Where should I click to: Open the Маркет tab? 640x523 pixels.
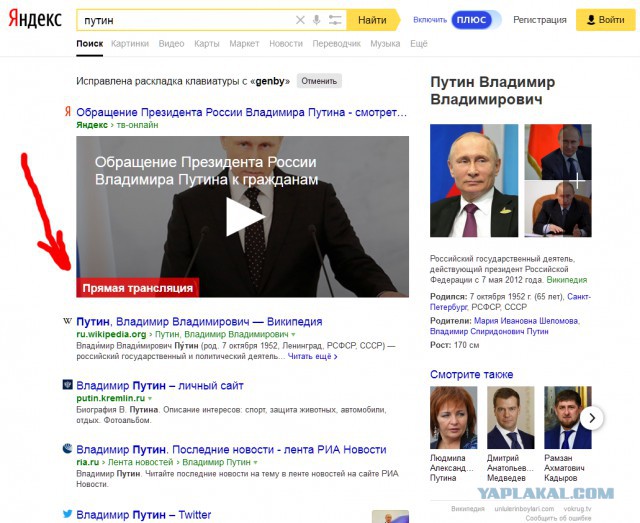(244, 44)
